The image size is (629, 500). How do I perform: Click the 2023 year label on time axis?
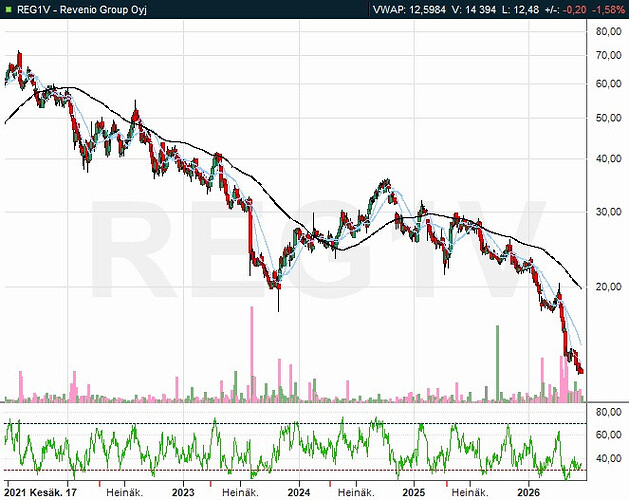coord(183,492)
